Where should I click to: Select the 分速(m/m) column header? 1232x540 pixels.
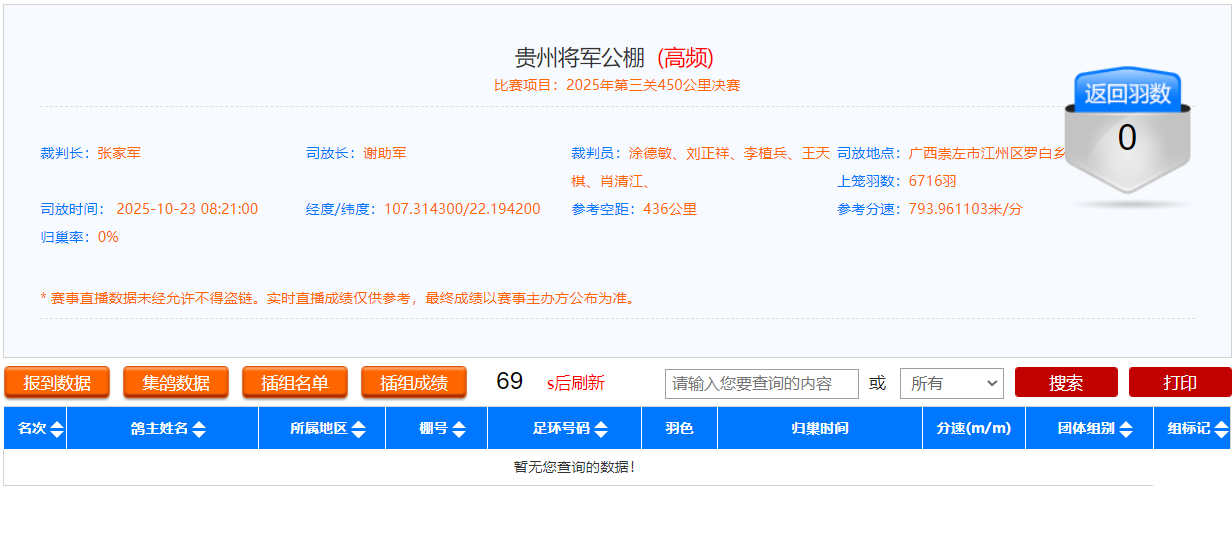pyautogui.click(x=973, y=428)
